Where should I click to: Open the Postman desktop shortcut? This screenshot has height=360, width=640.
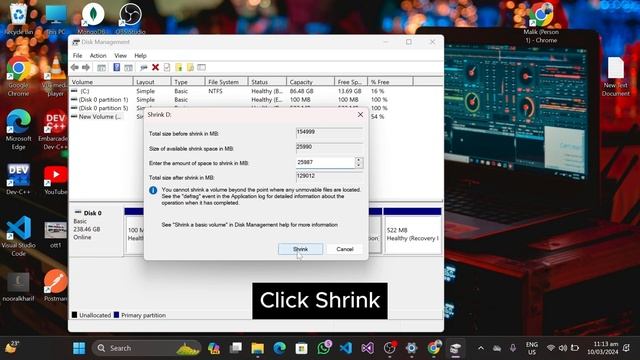pyautogui.click(x=56, y=285)
